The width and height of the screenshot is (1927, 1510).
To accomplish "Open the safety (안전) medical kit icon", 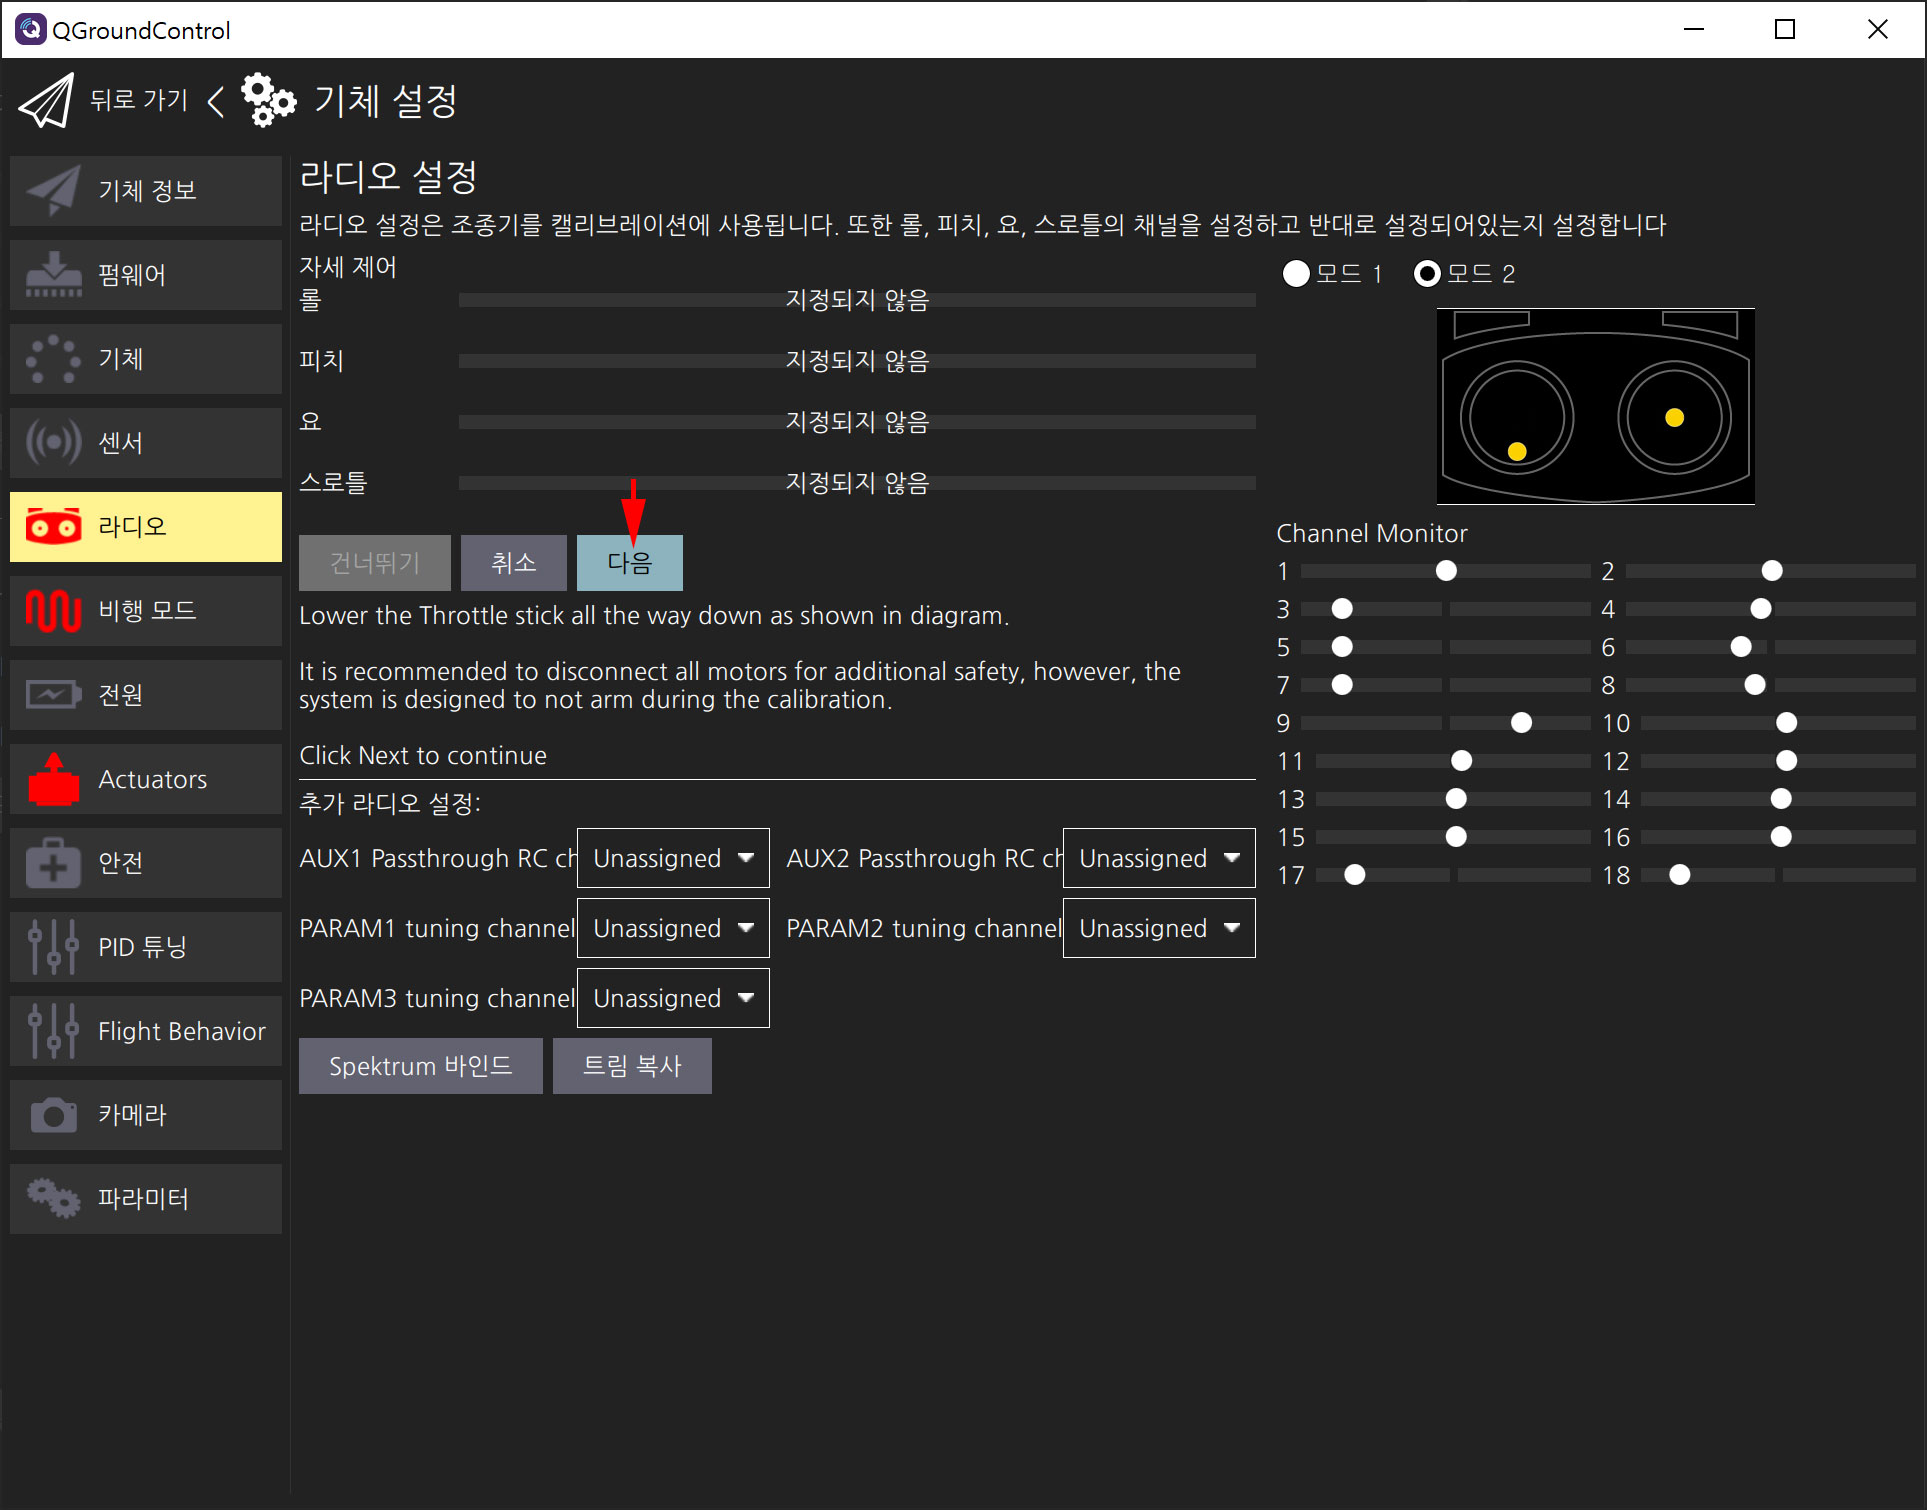I will coord(53,863).
